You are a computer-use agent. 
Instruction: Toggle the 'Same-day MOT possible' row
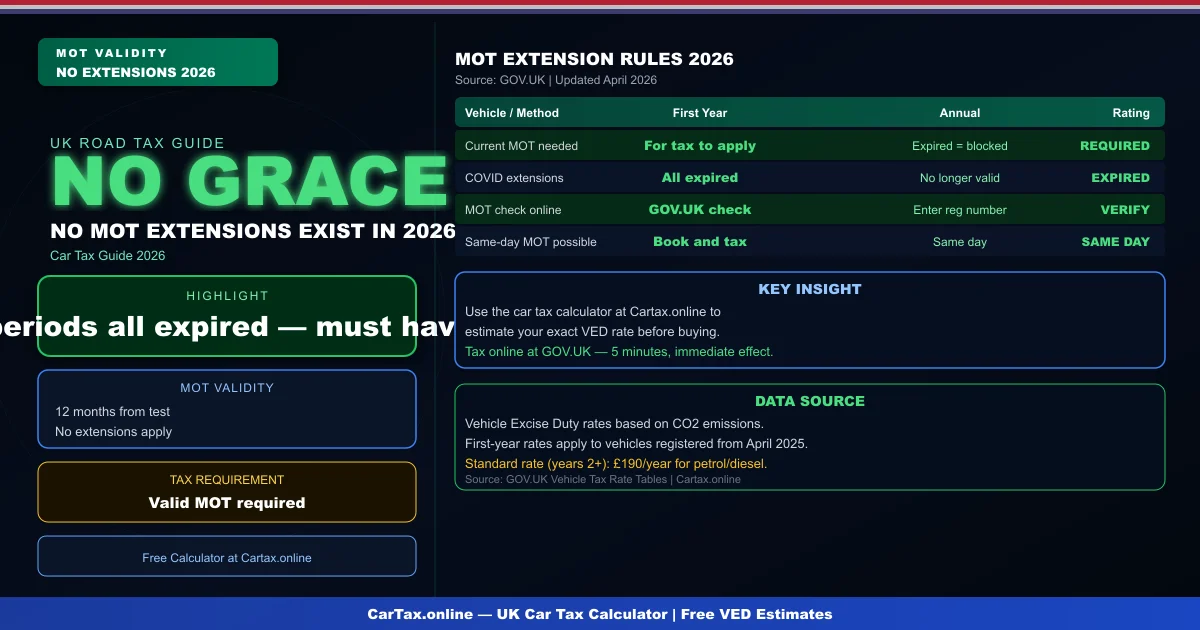click(811, 241)
